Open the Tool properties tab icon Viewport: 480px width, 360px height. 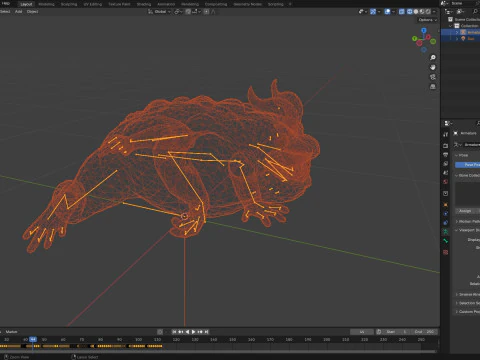[446, 134]
